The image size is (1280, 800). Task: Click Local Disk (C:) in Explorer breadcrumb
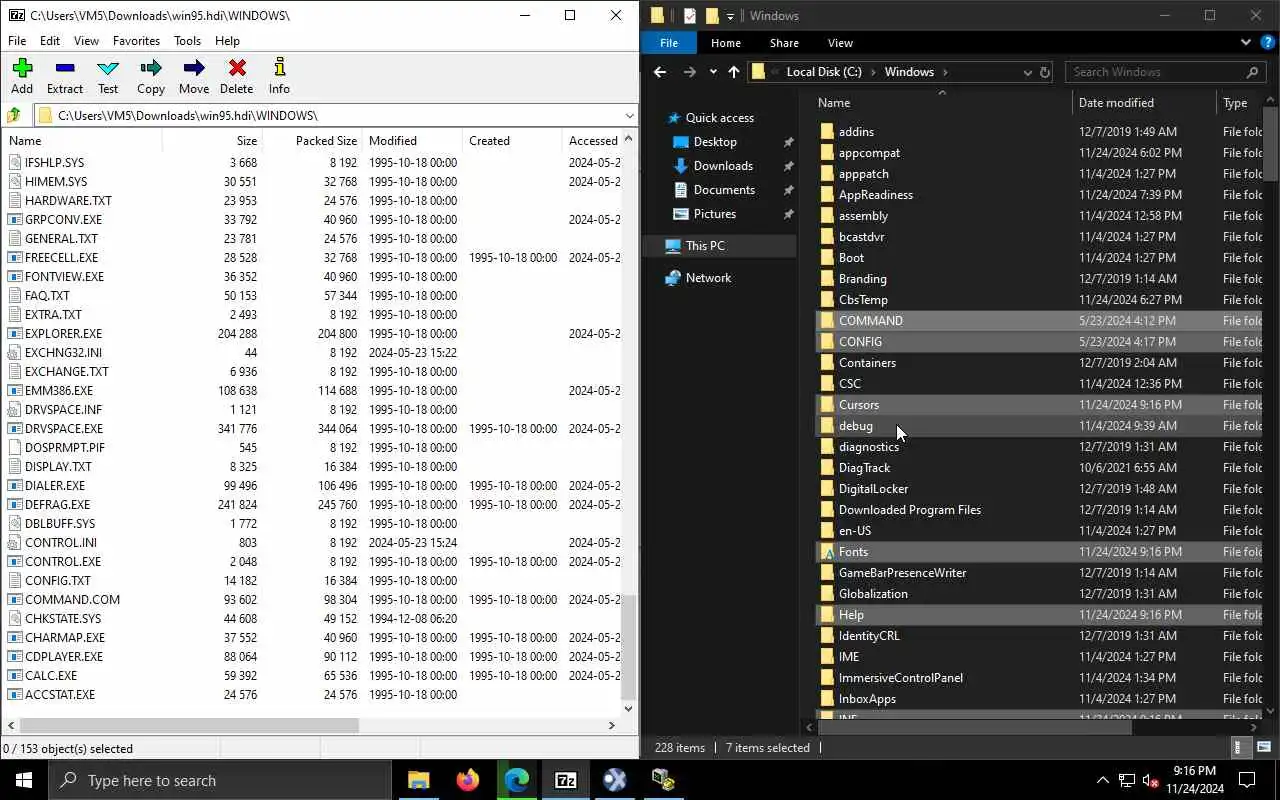(824, 72)
